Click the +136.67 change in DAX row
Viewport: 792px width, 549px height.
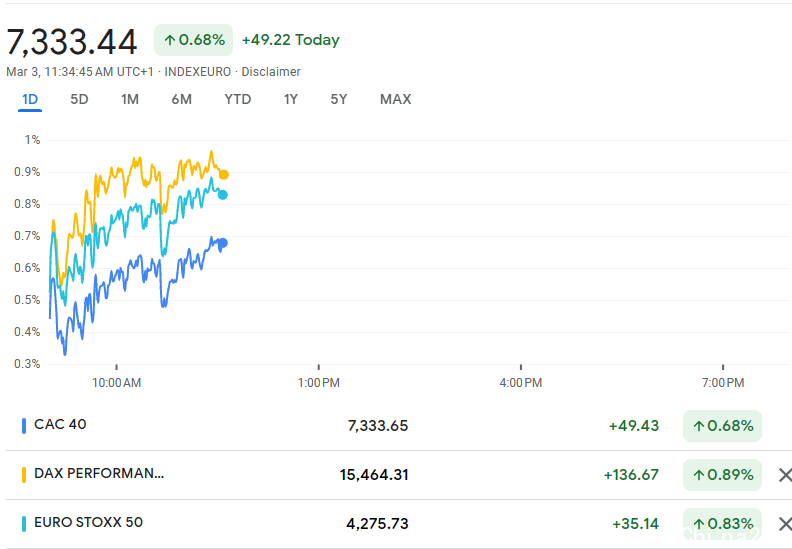(631, 475)
